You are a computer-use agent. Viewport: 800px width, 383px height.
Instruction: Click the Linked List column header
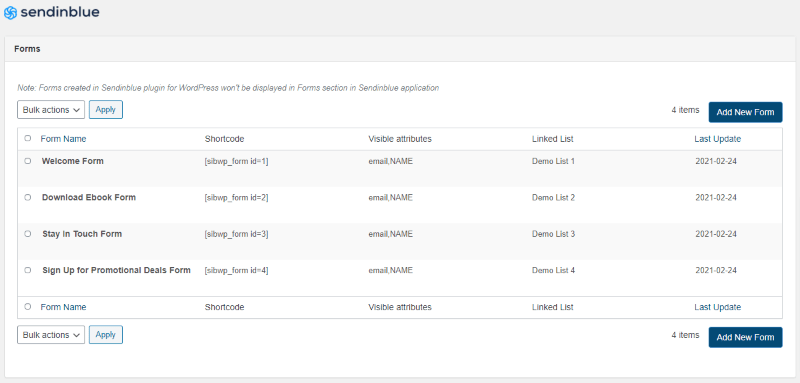pos(553,139)
